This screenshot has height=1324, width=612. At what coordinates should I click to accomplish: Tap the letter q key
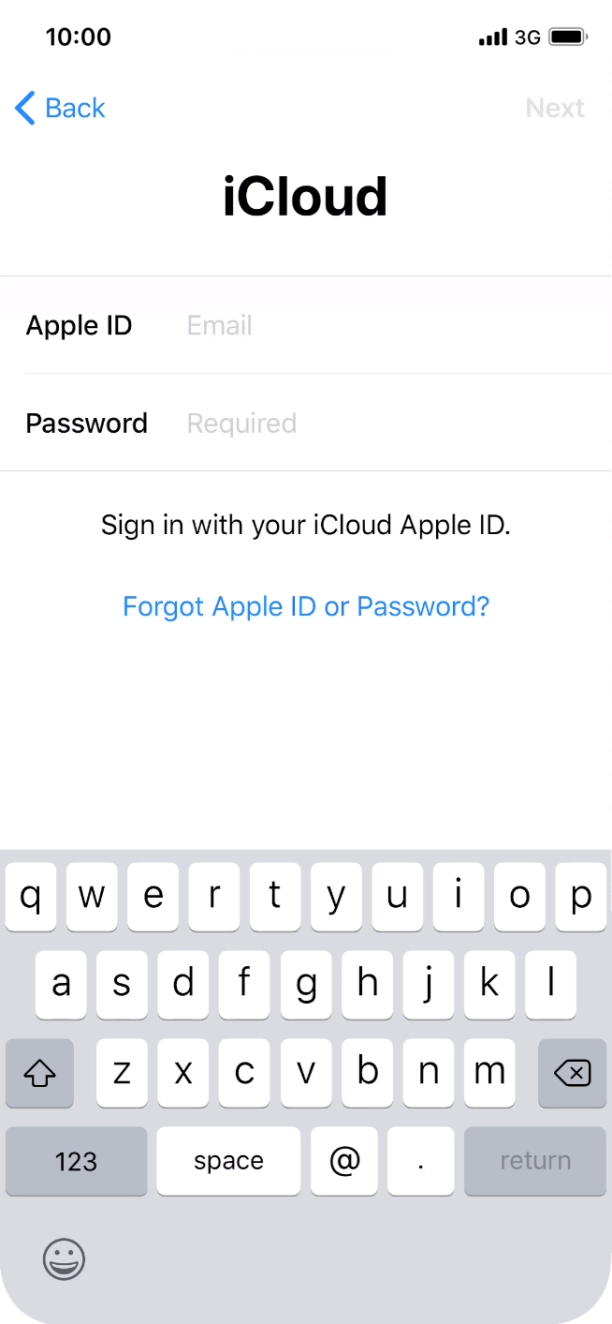coord(31,897)
